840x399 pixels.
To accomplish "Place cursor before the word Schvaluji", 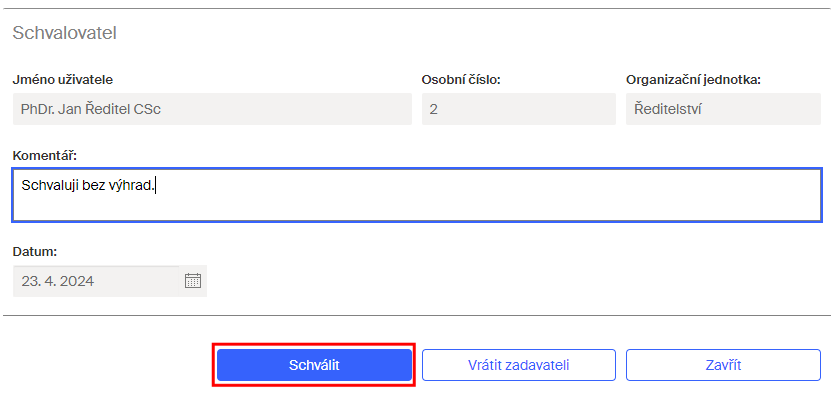I will pos(22,186).
